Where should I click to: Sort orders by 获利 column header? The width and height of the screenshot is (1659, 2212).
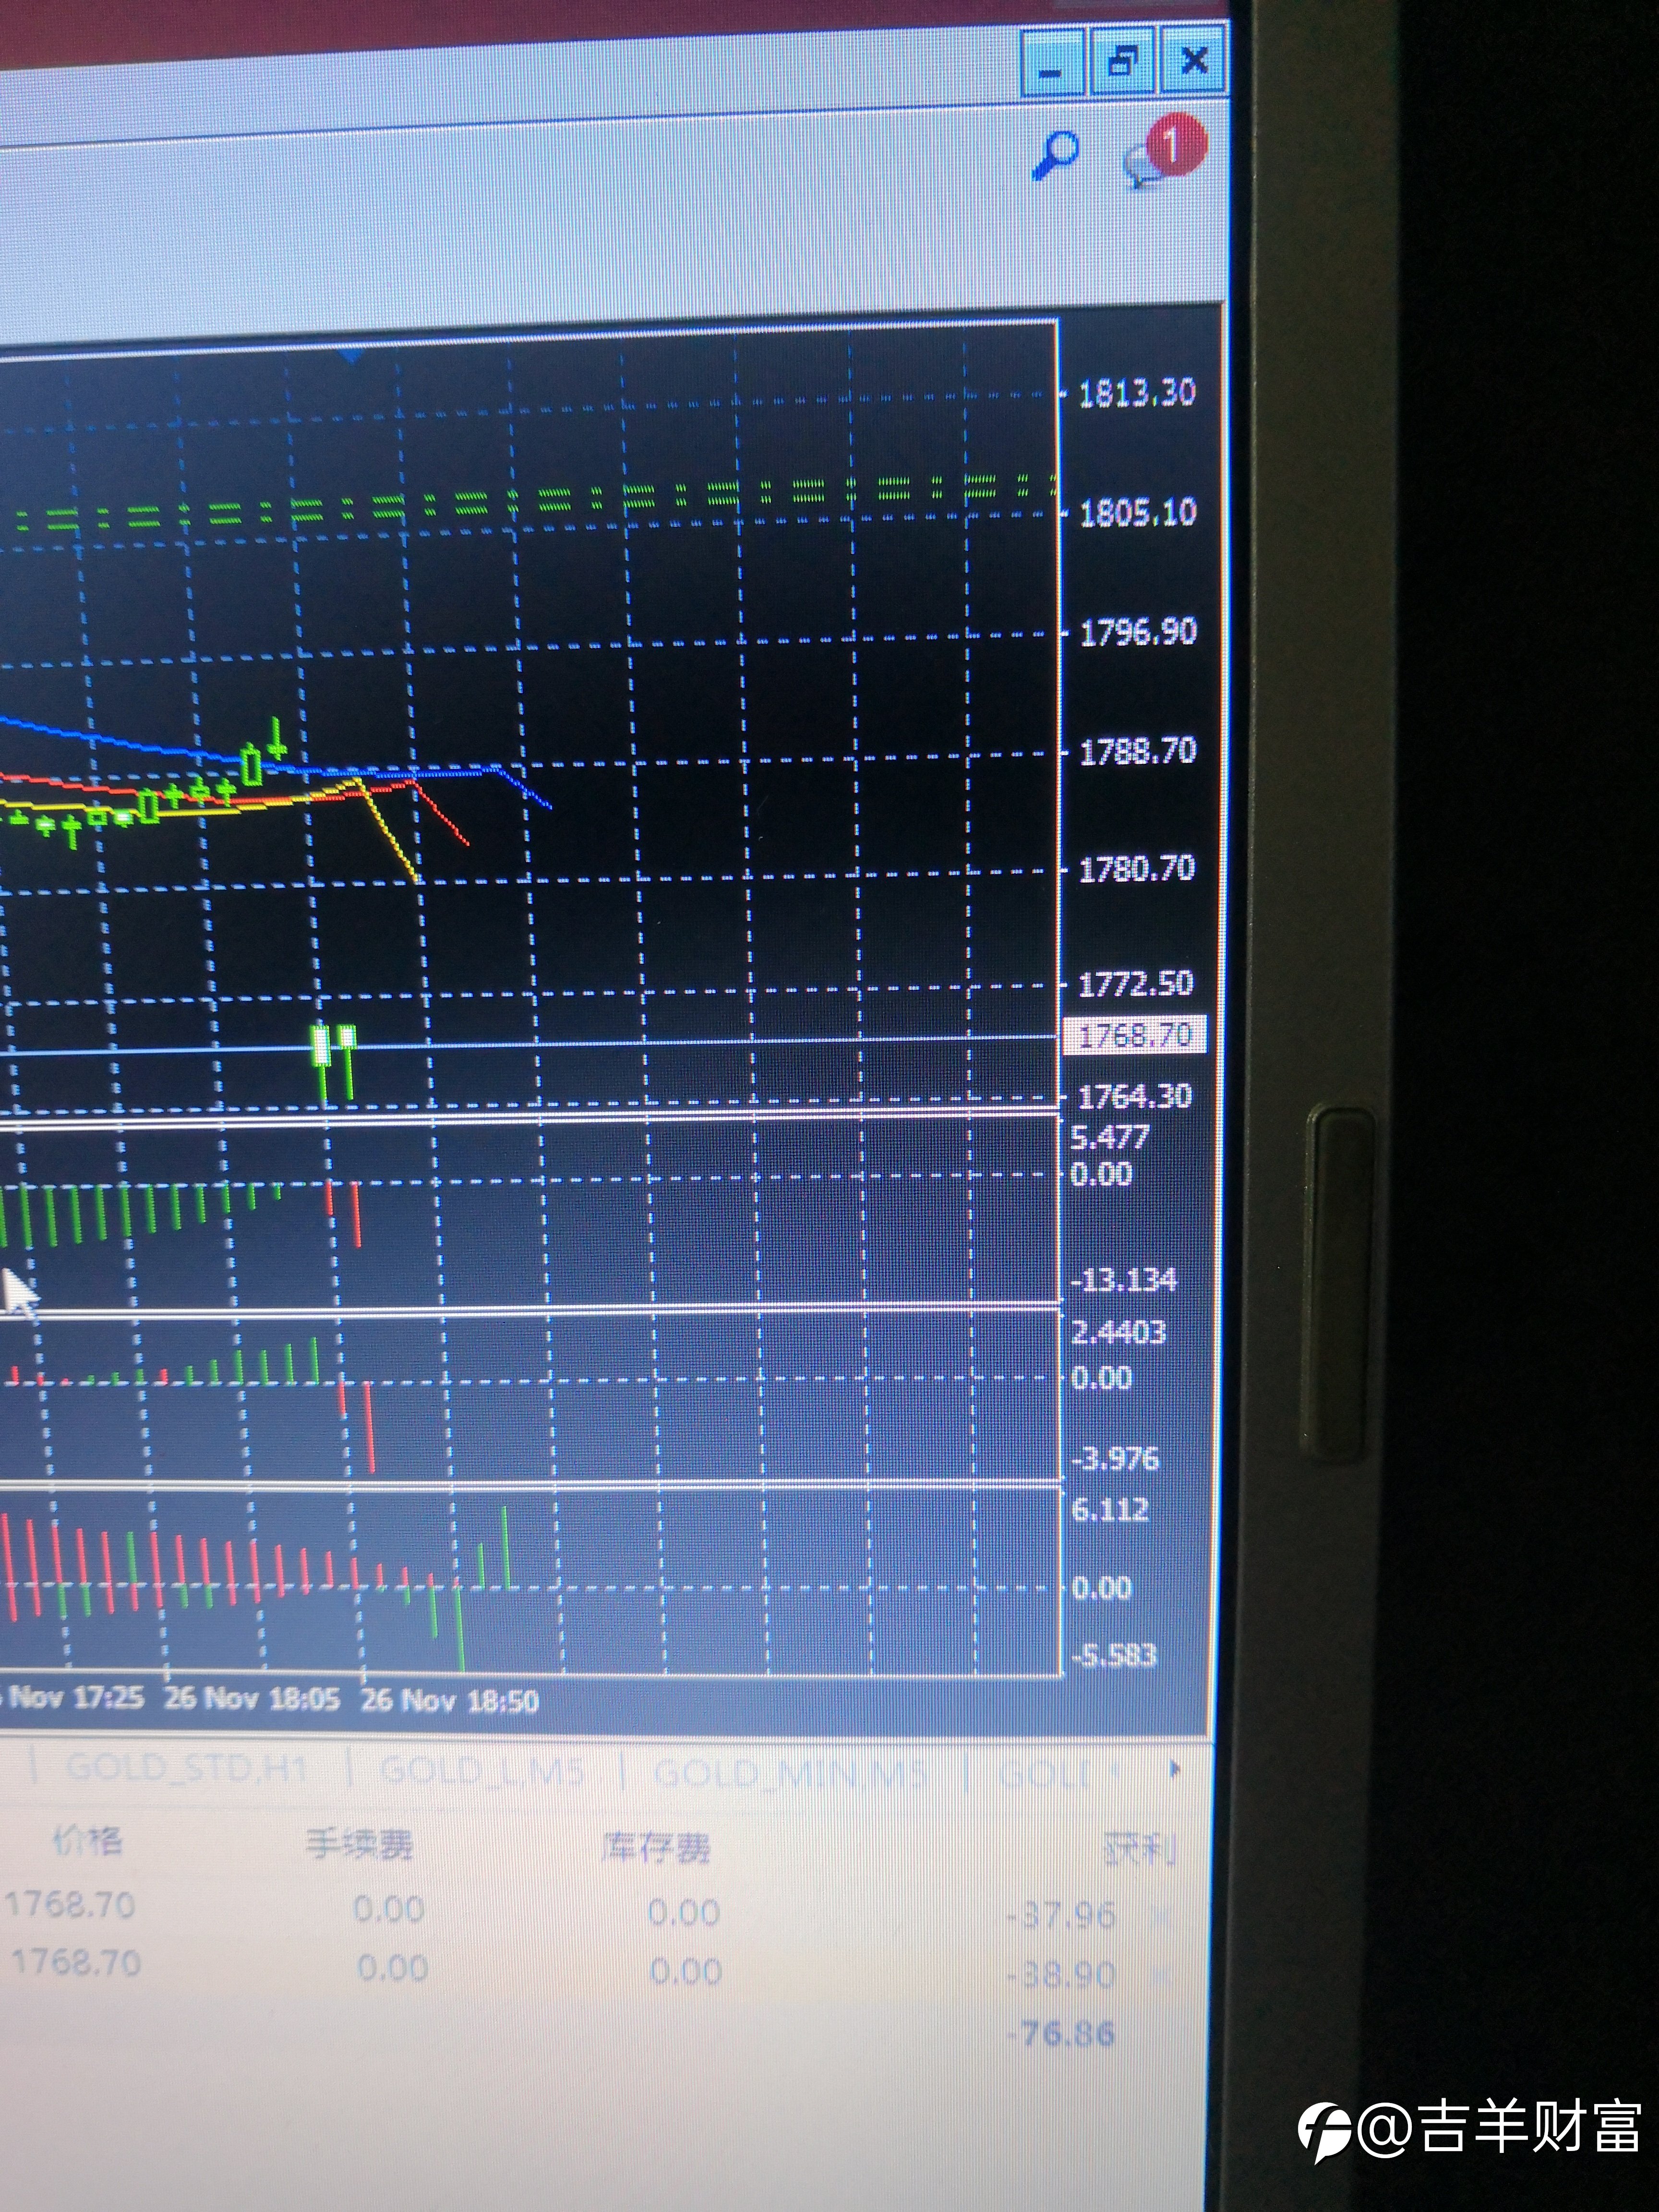1139,1850
